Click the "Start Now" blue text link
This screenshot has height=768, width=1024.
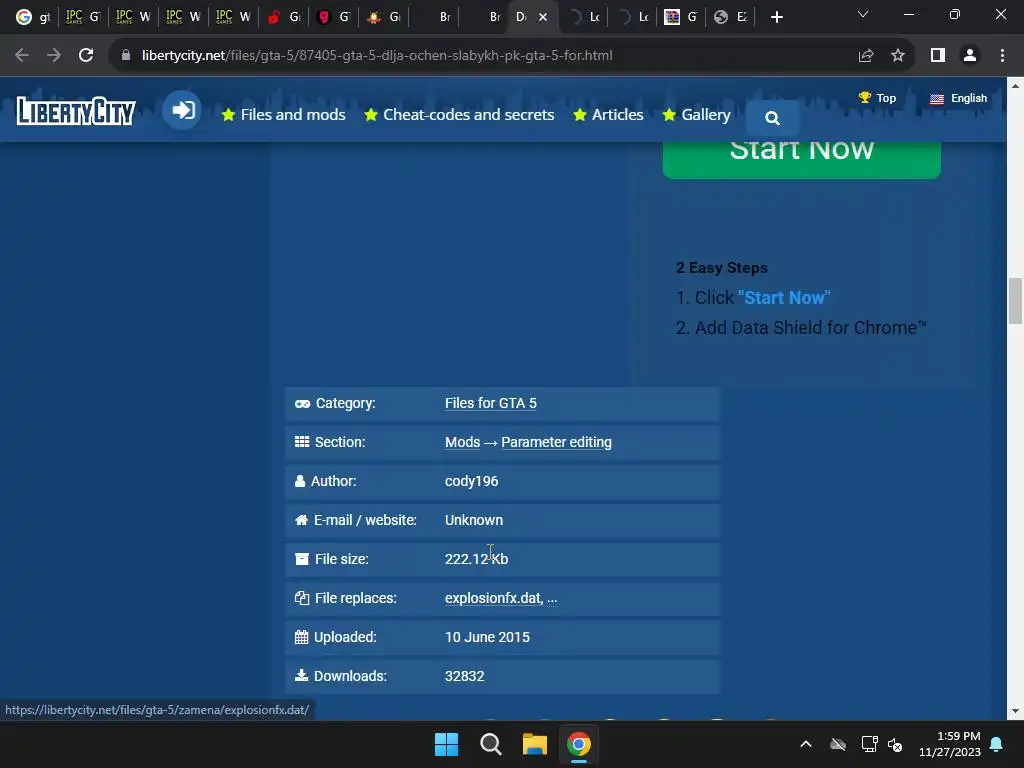point(784,298)
